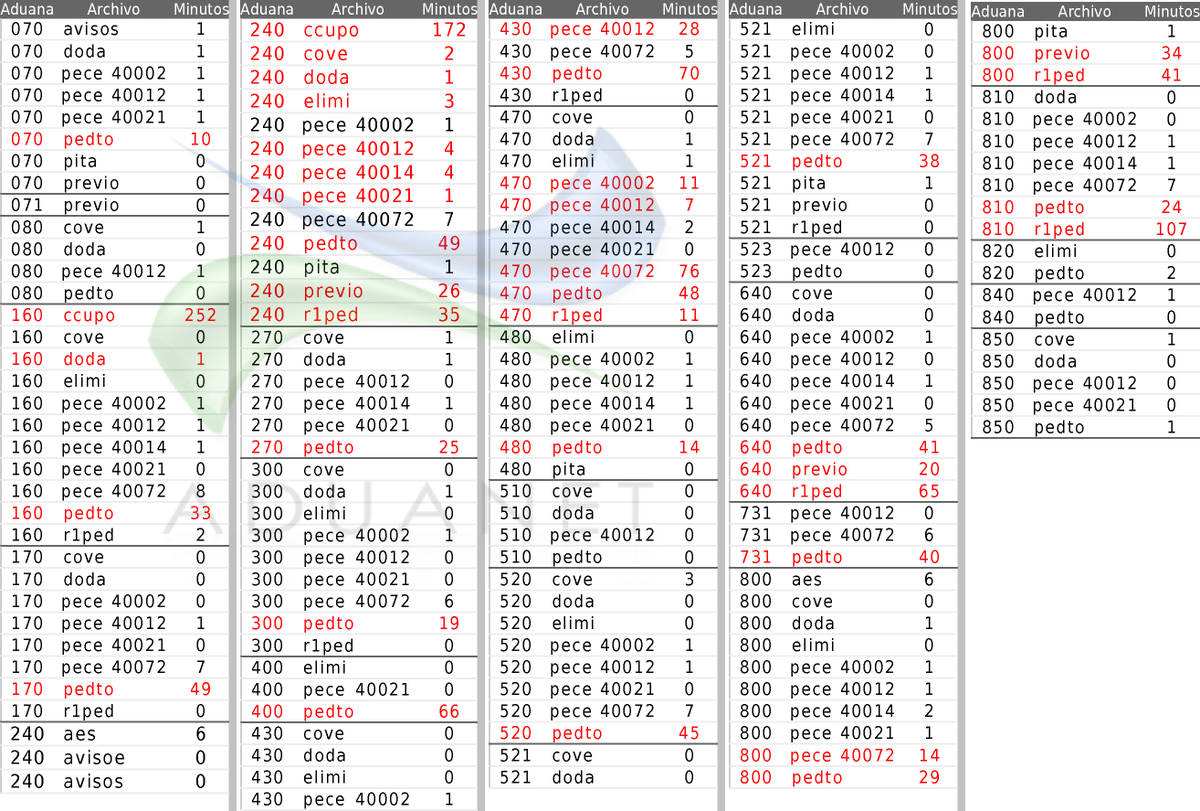The image size is (1200, 811).
Task: Select 49 in the 170 pedto row
Action: pos(200,690)
